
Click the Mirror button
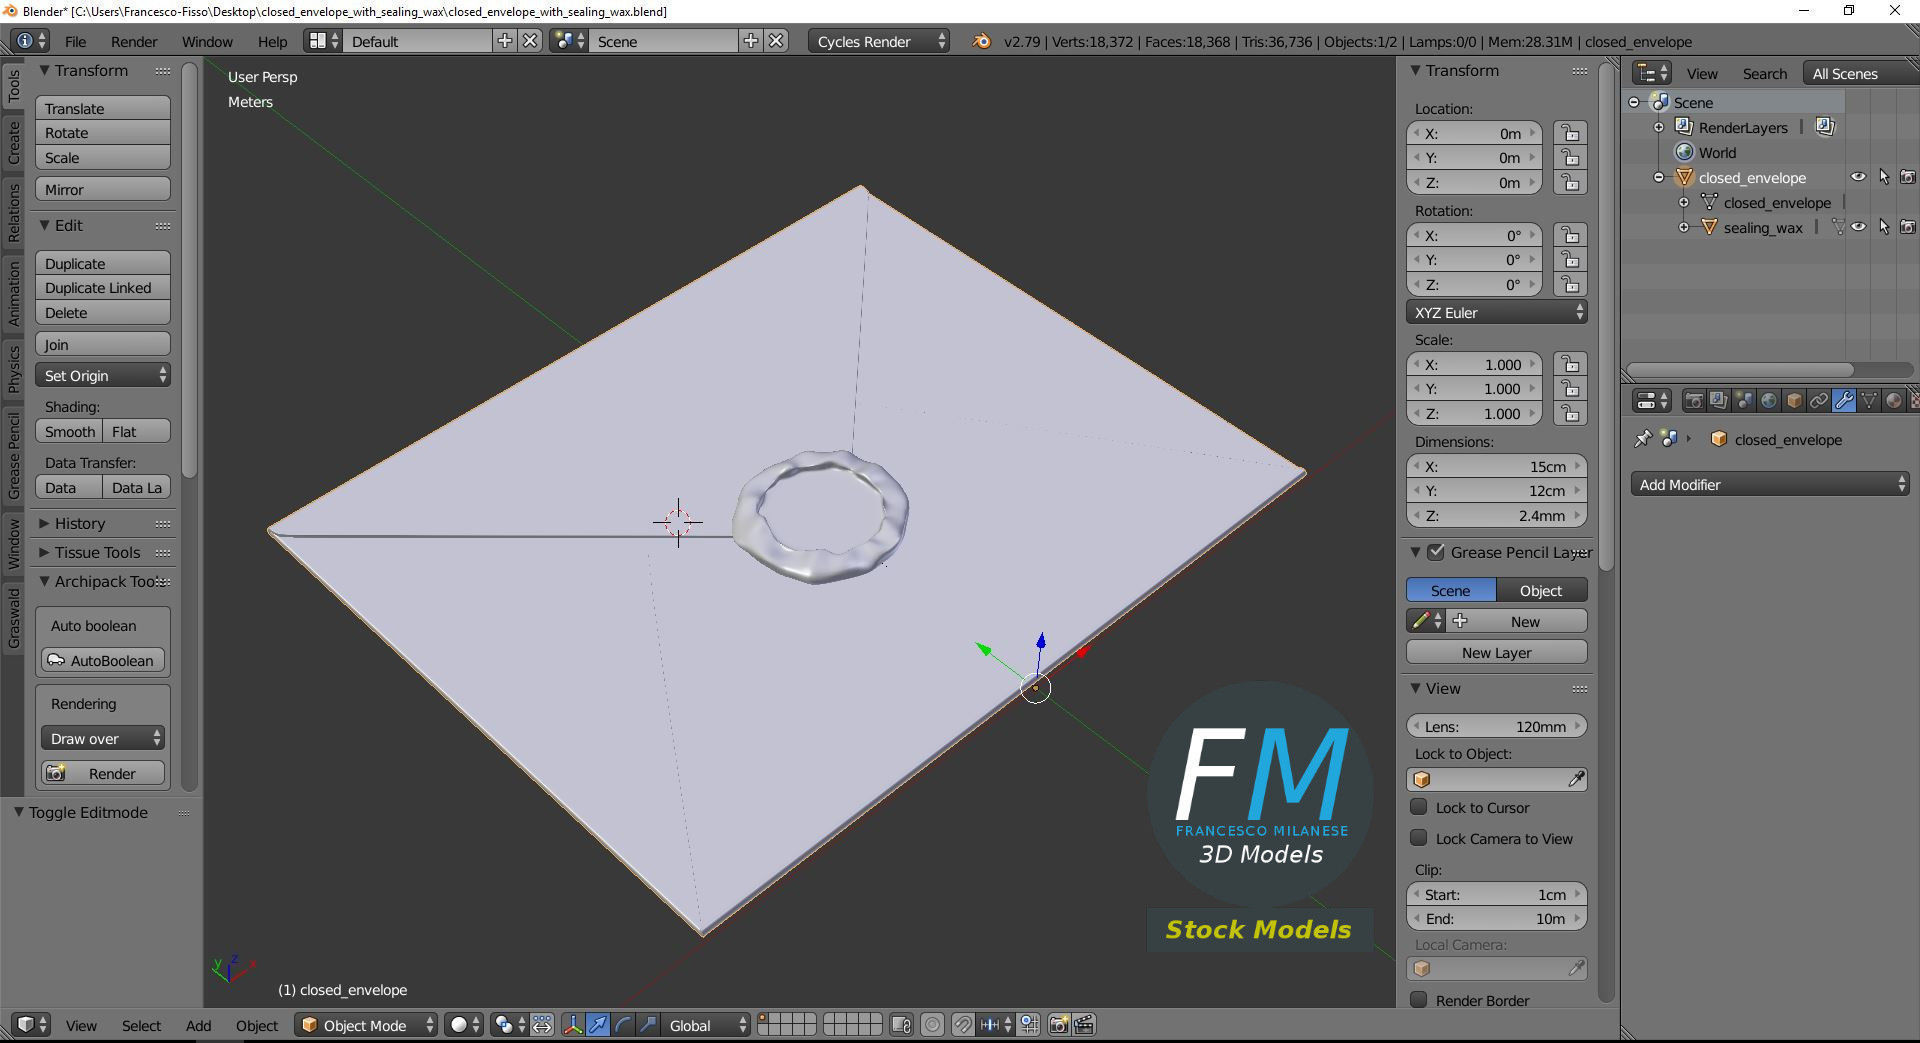pyautogui.click(x=103, y=189)
